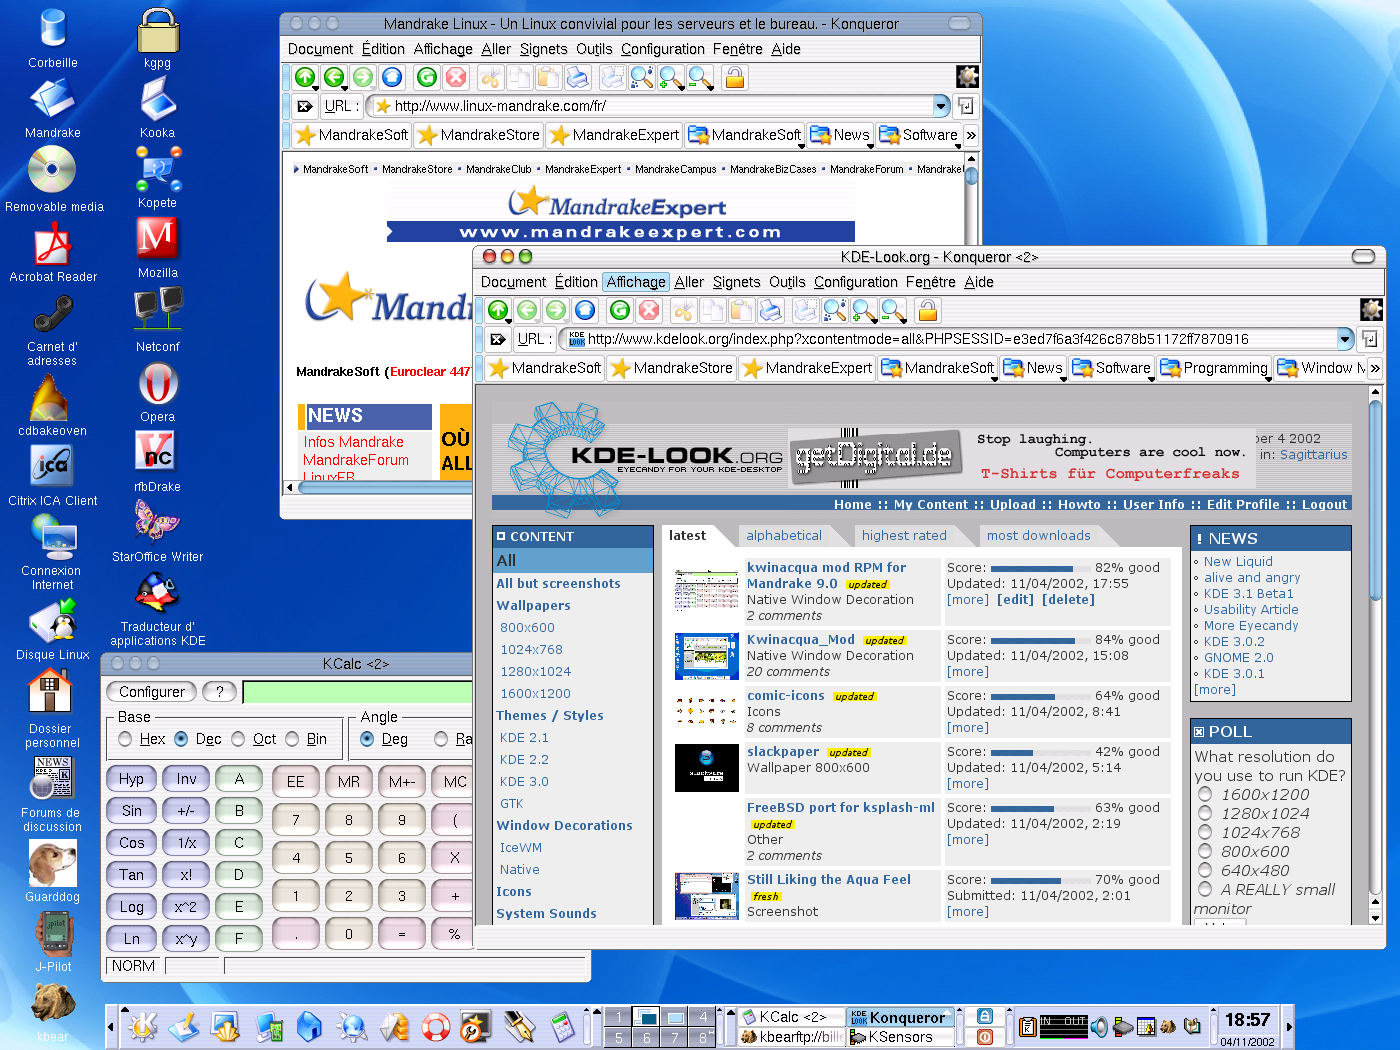The image size is (1400, 1050).
Task: Open Signets menu in KDE-Look Konqueror
Action: (x=736, y=282)
